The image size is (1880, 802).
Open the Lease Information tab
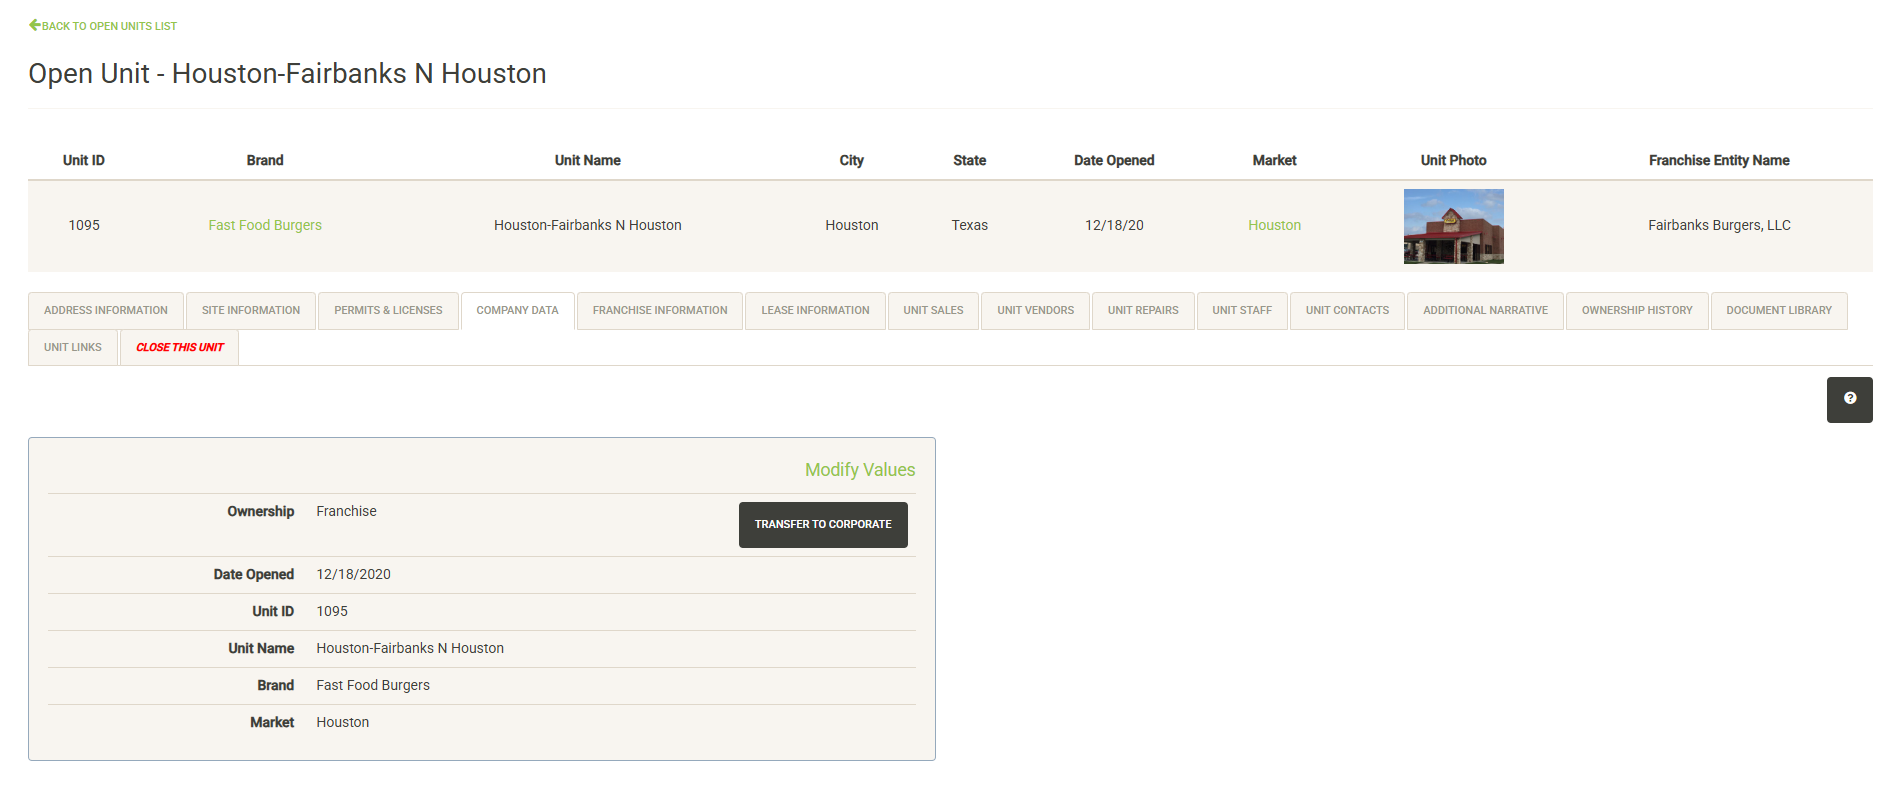point(815,311)
